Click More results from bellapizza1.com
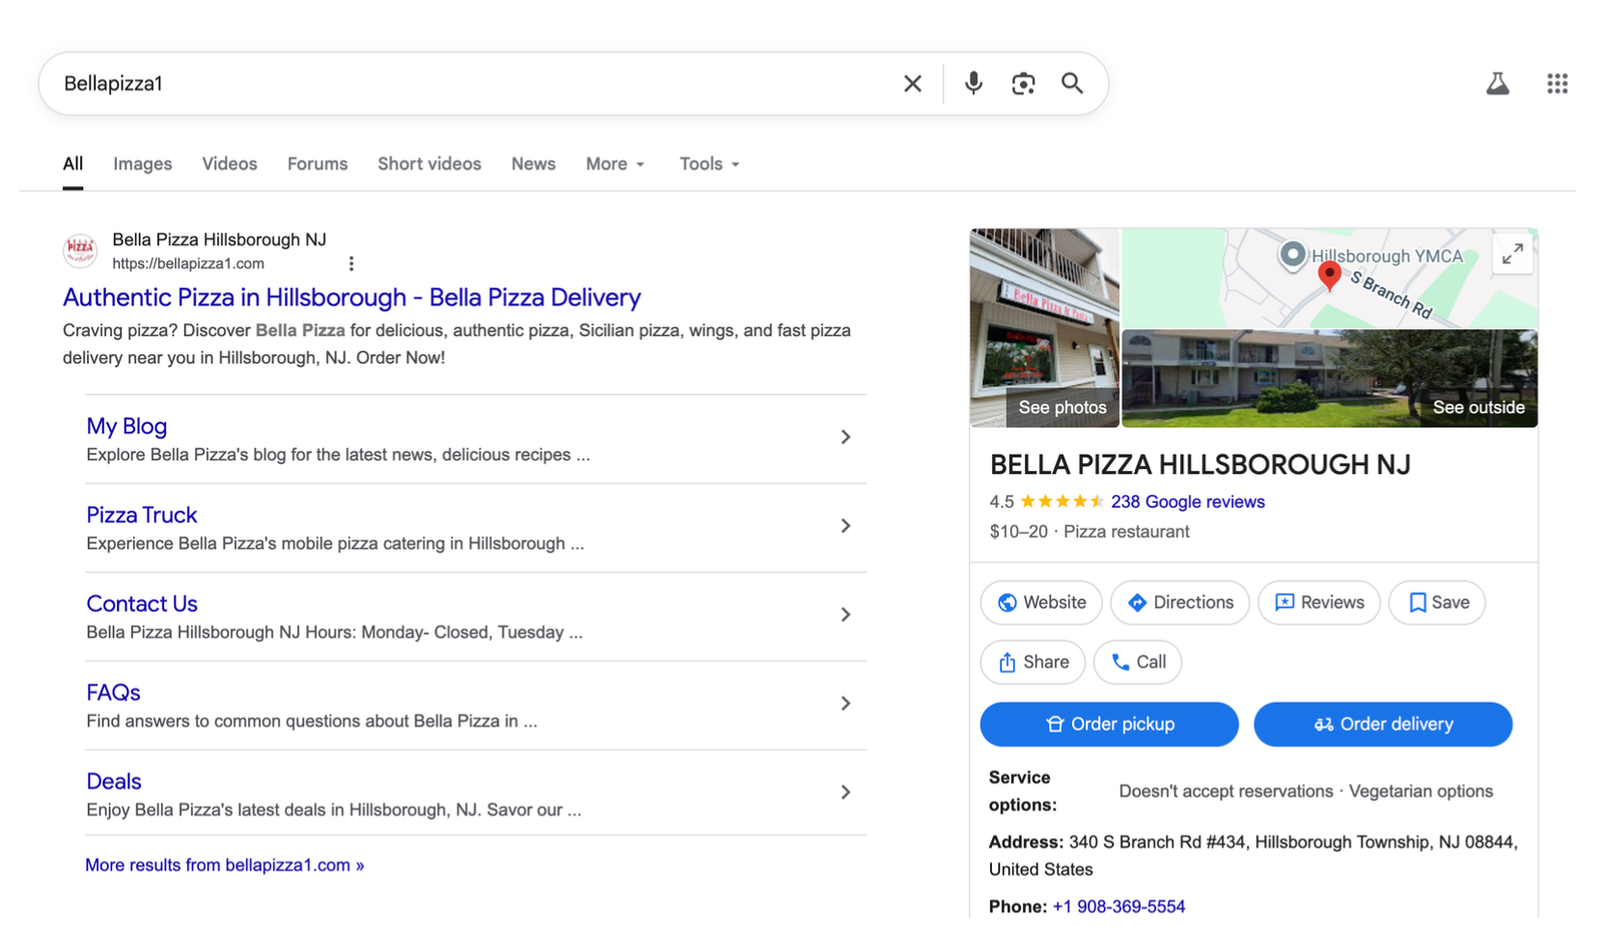 [224, 865]
